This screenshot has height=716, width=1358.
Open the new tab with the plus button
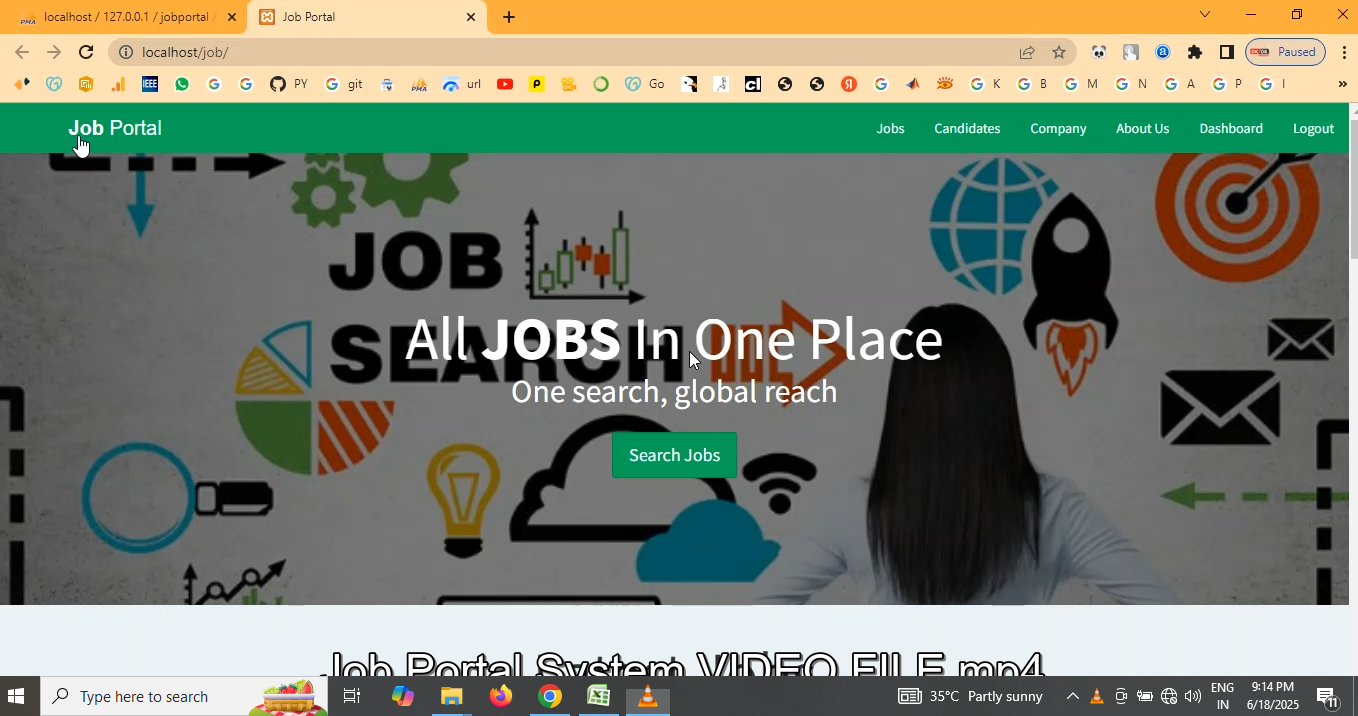tap(509, 17)
